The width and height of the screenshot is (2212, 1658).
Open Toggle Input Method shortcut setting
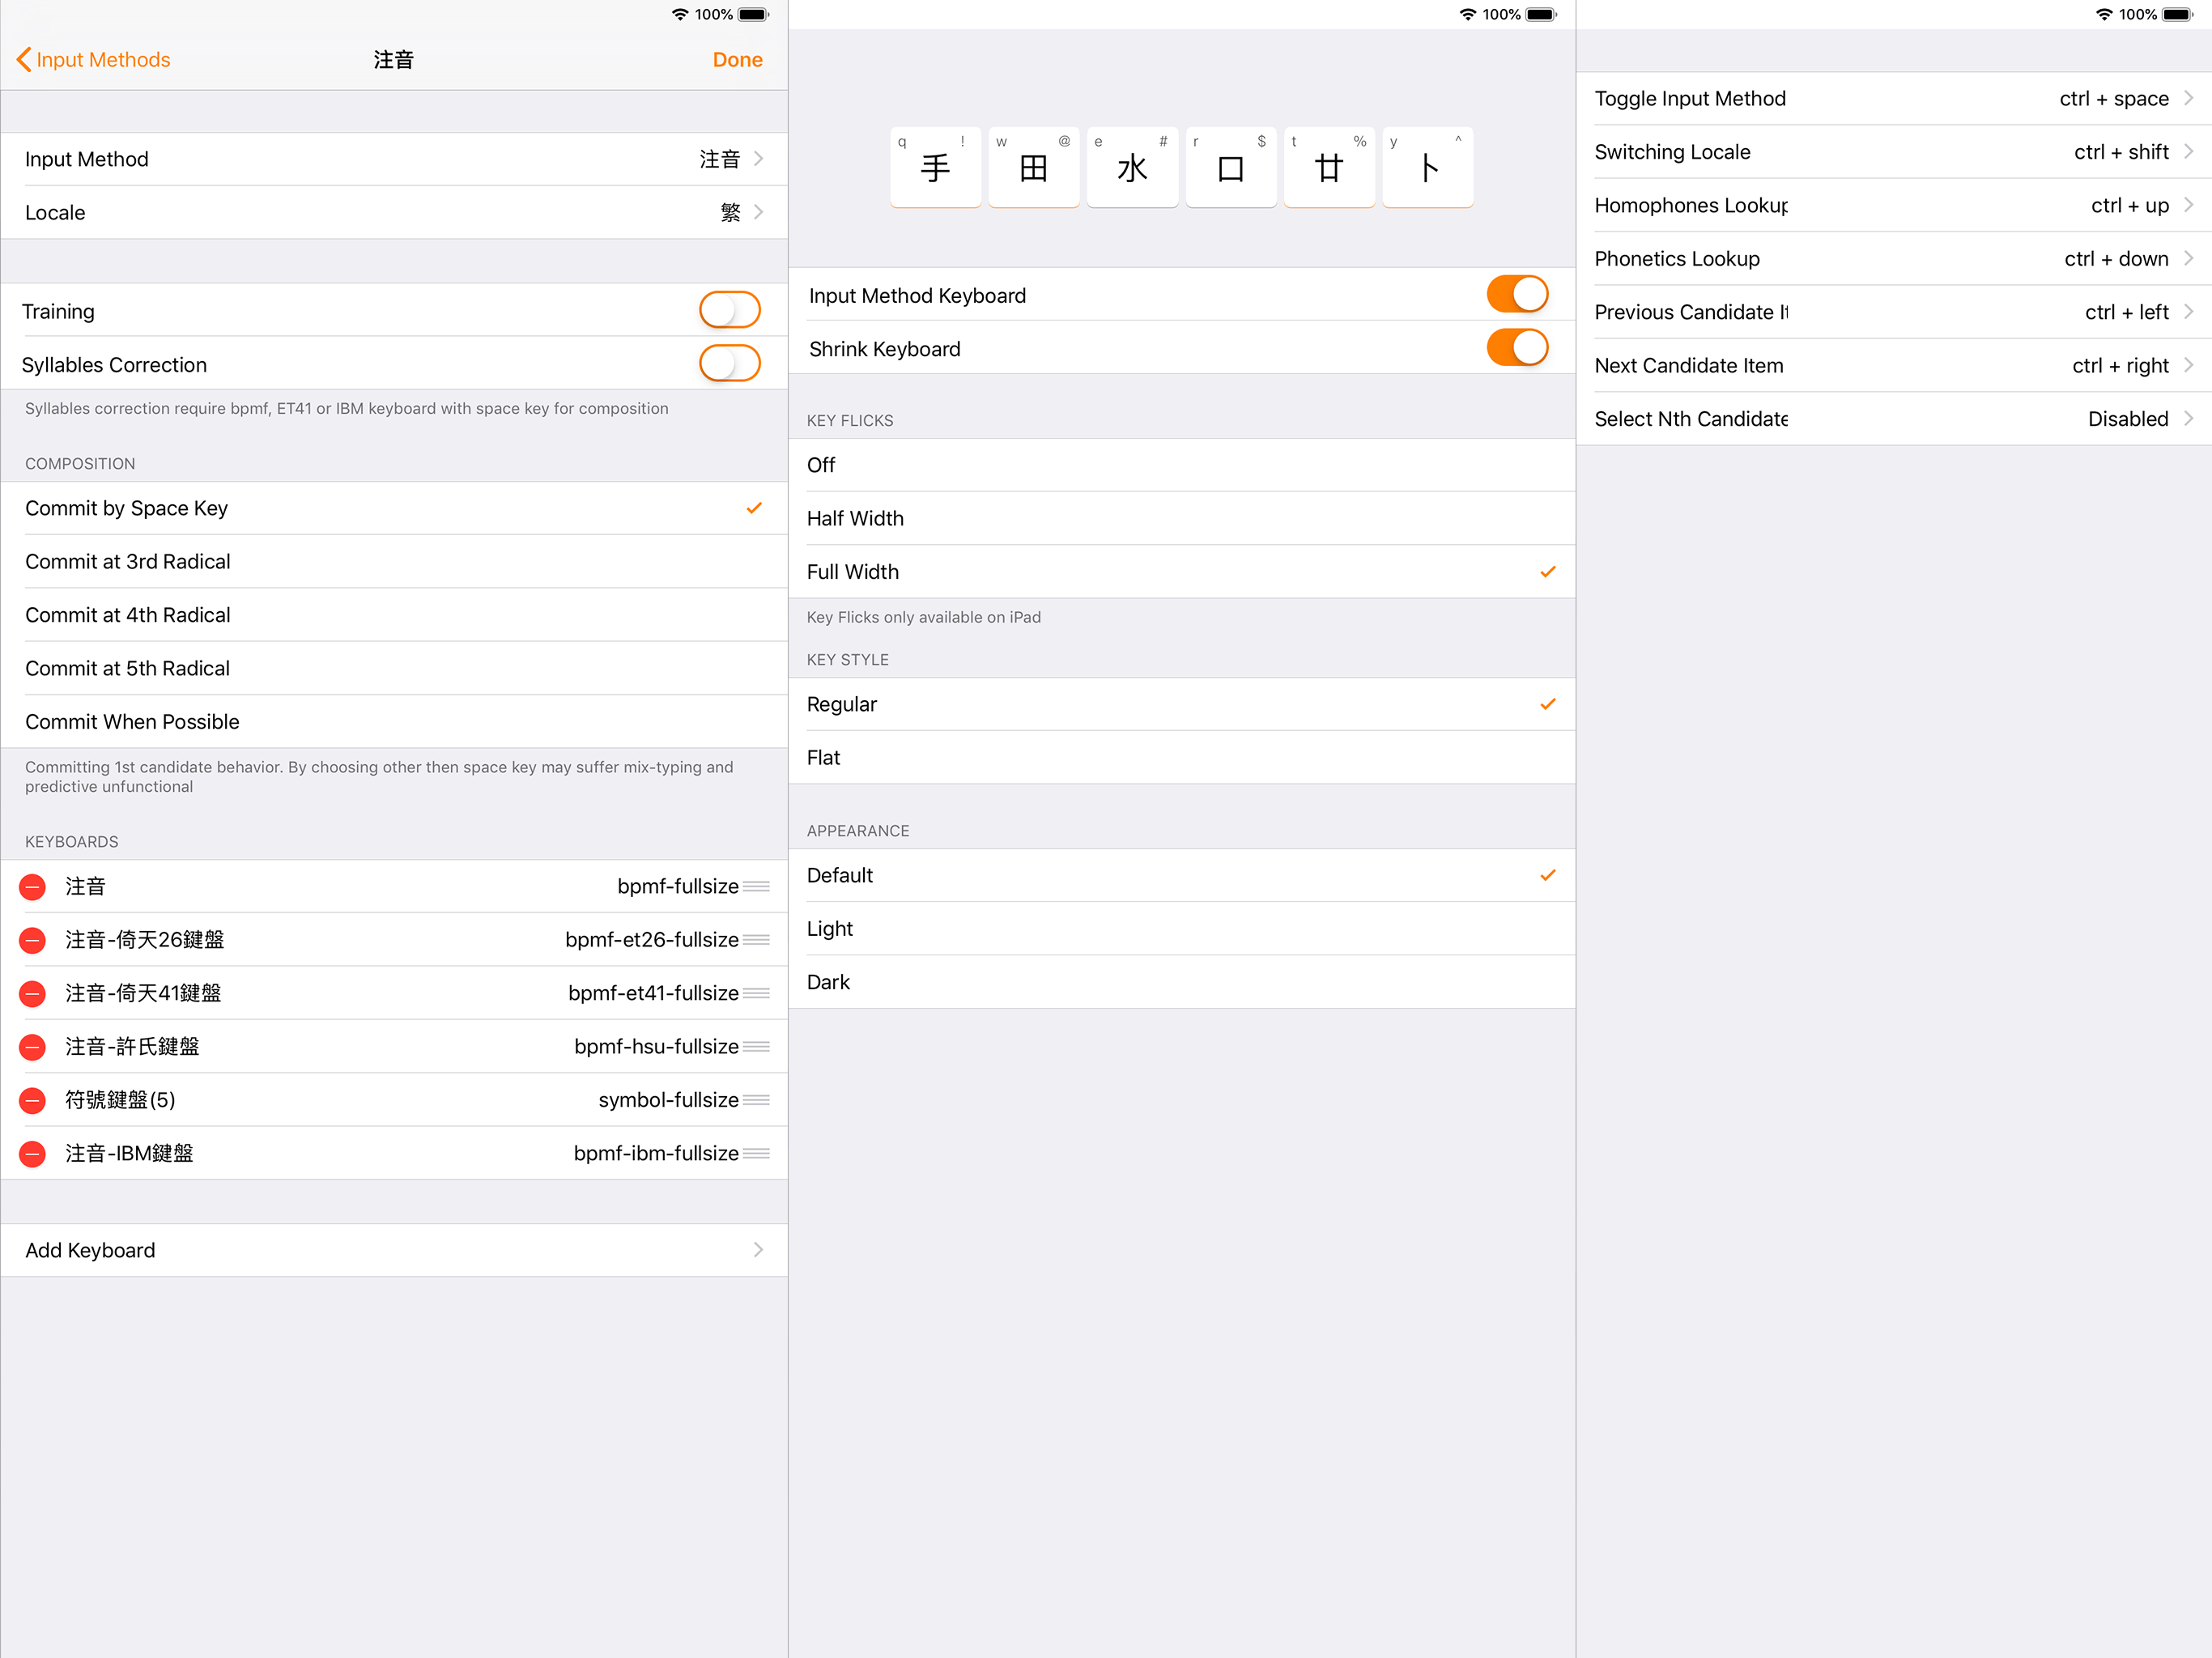[1894, 98]
